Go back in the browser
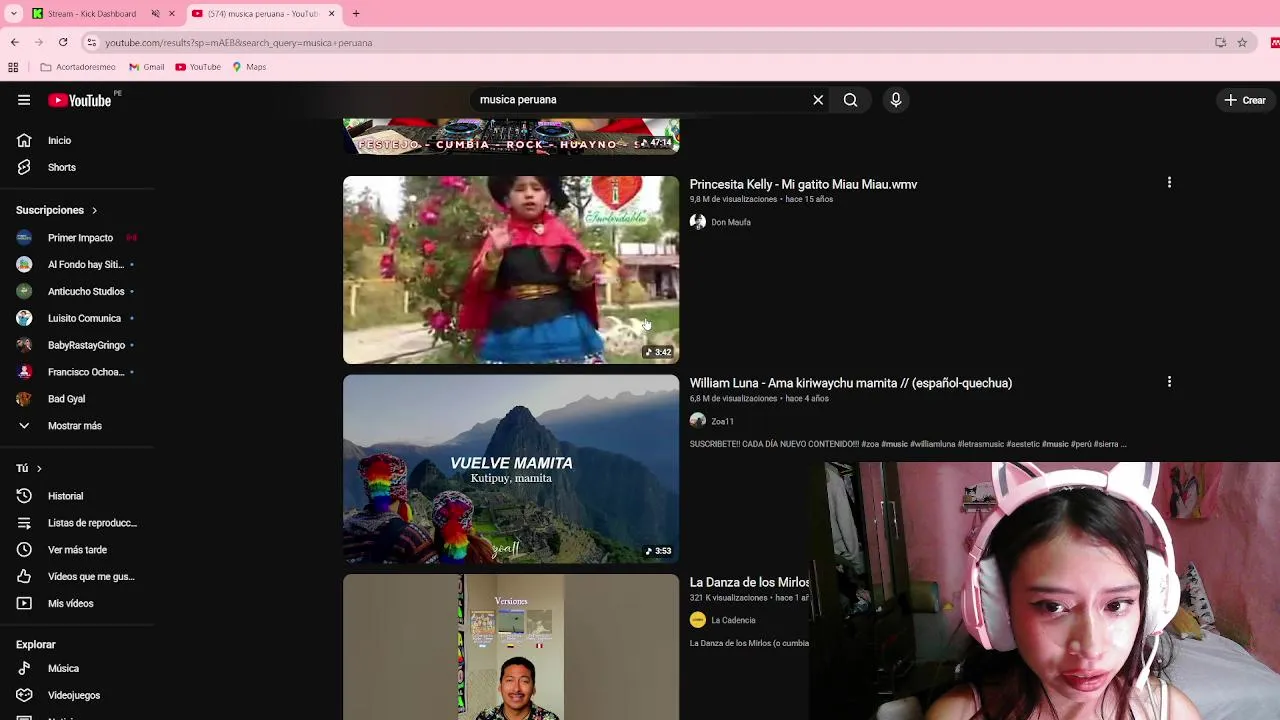Screen dimensions: 1280x720 [x=14, y=42]
